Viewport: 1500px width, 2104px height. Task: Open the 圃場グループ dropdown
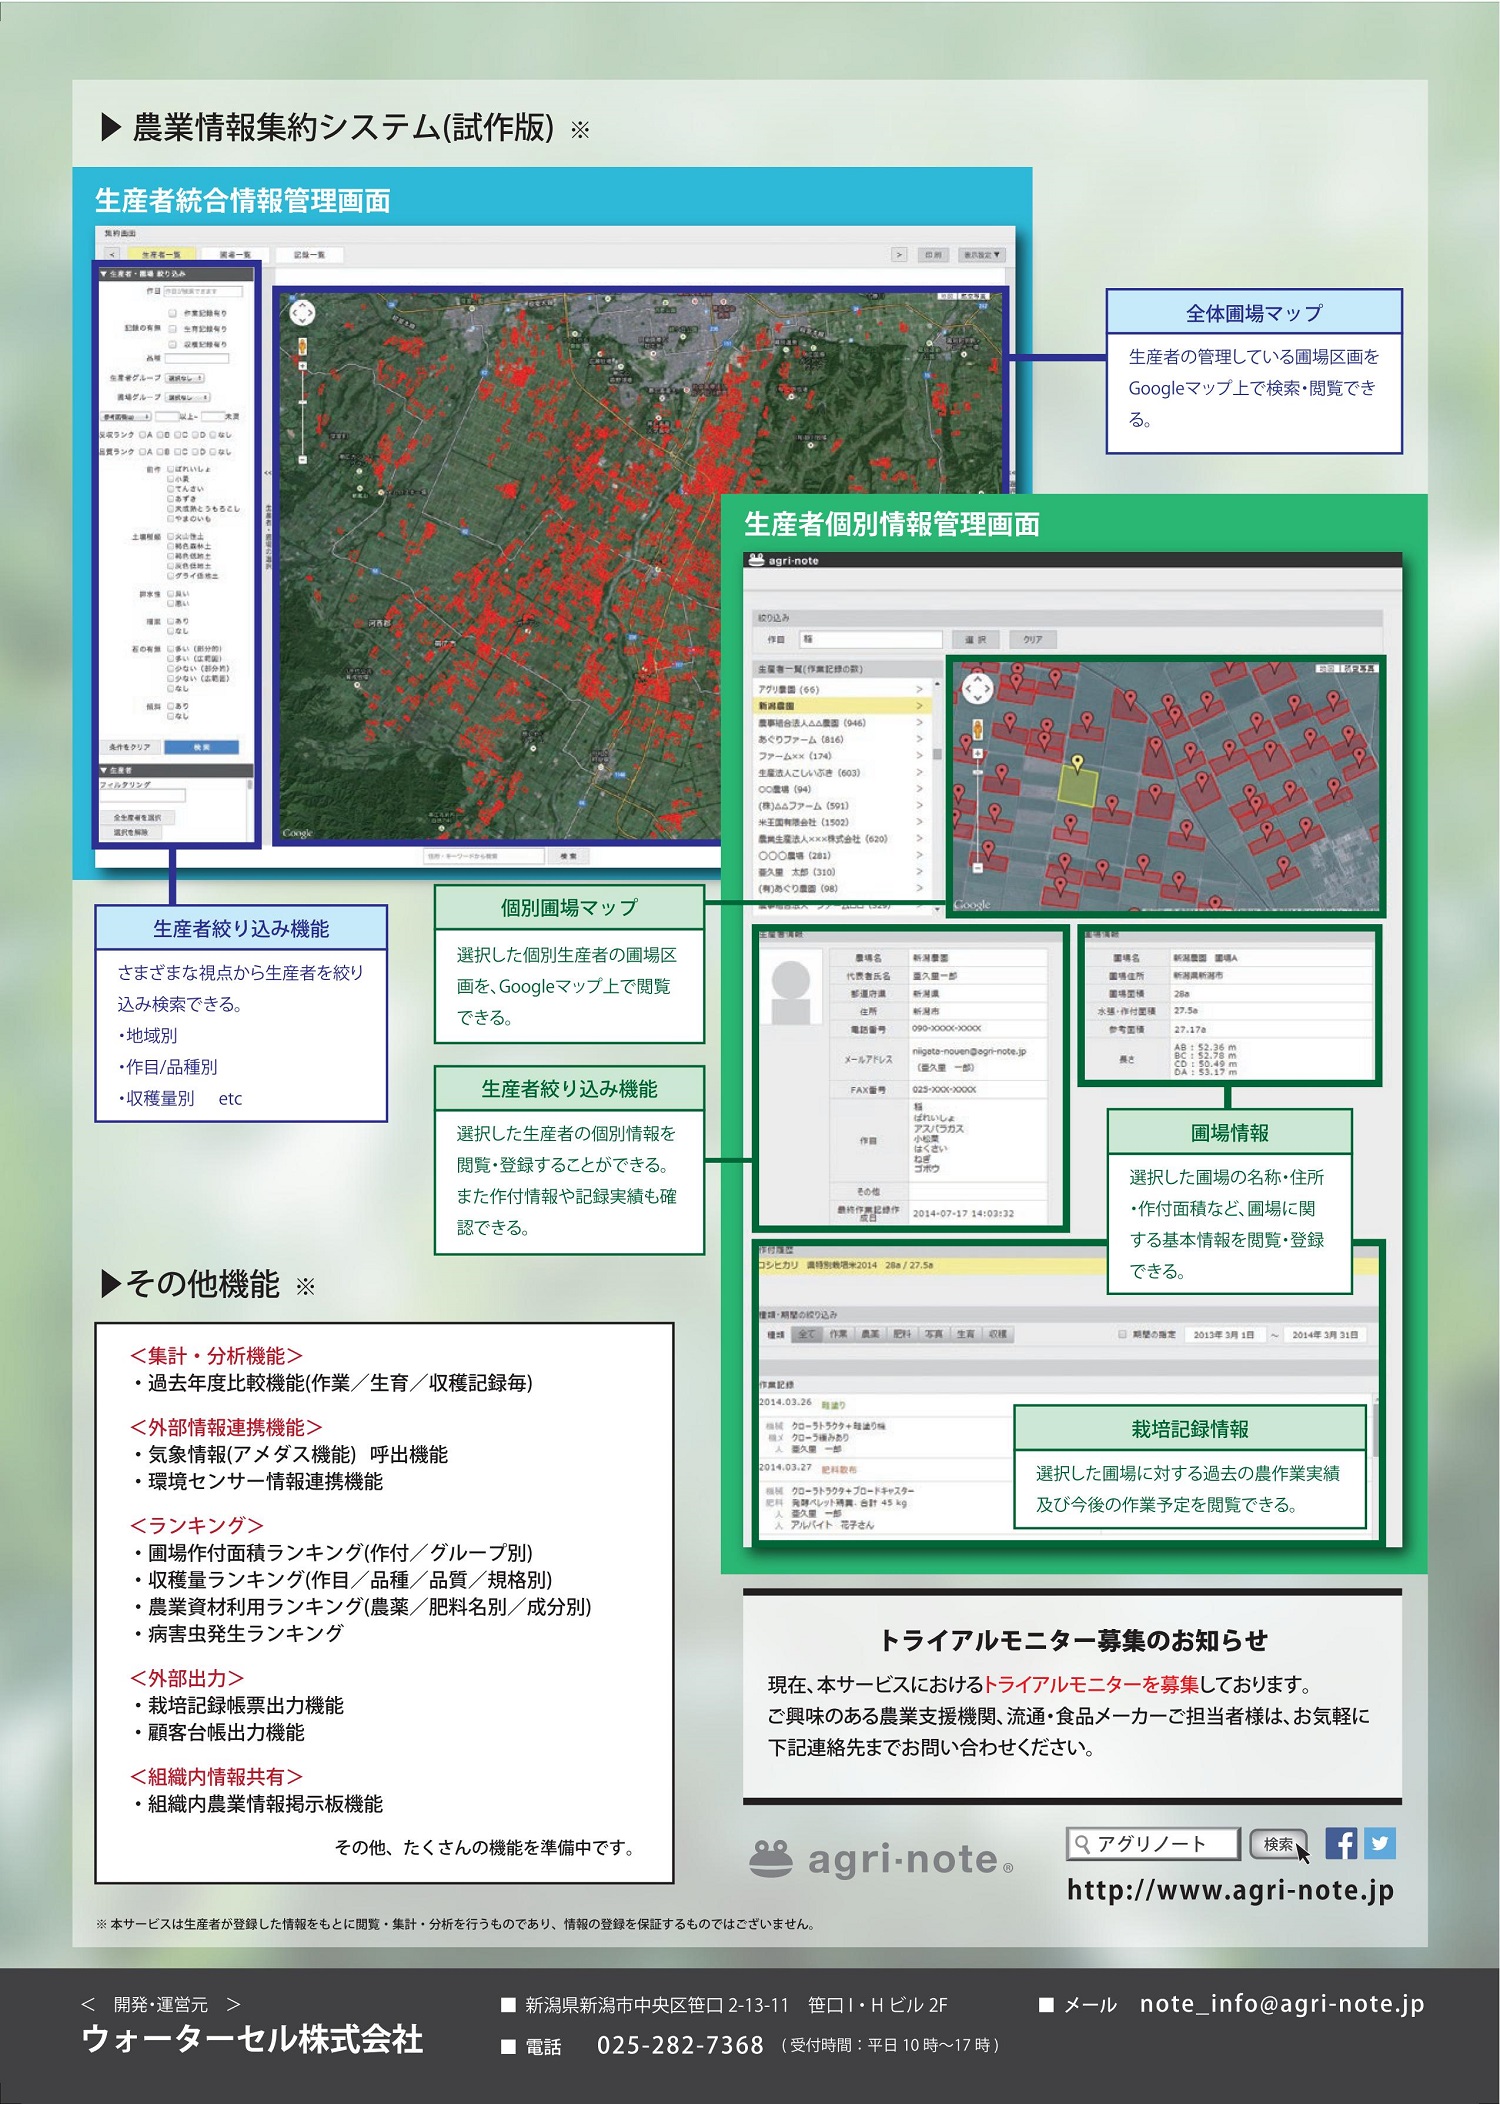[x=186, y=397]
